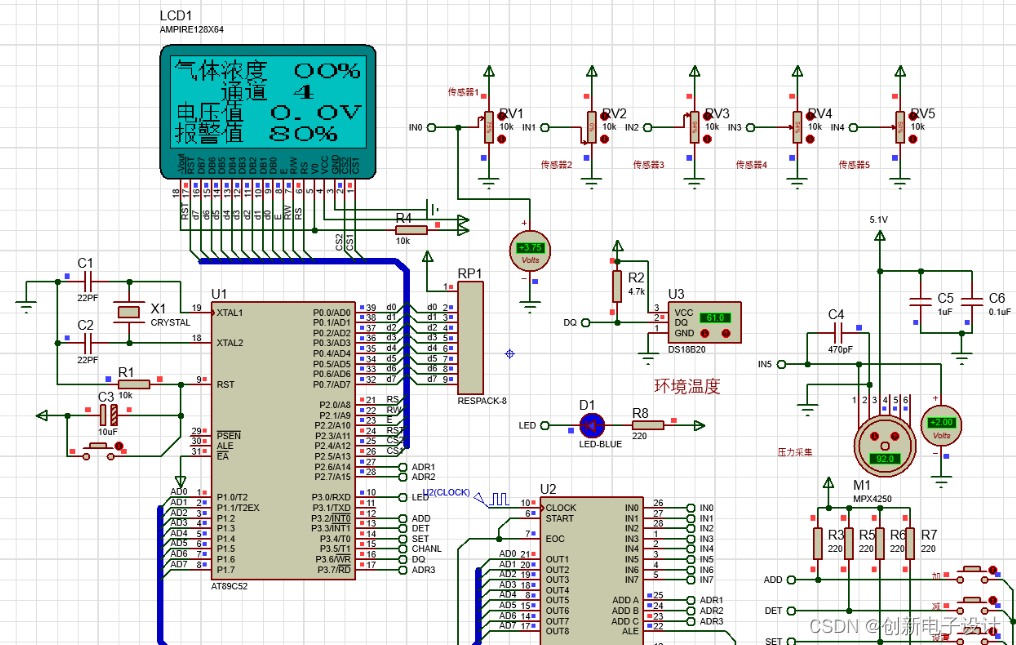Click the 压力采集 text label
This screenshot has width=1016, height=645.
coord(795,452)
